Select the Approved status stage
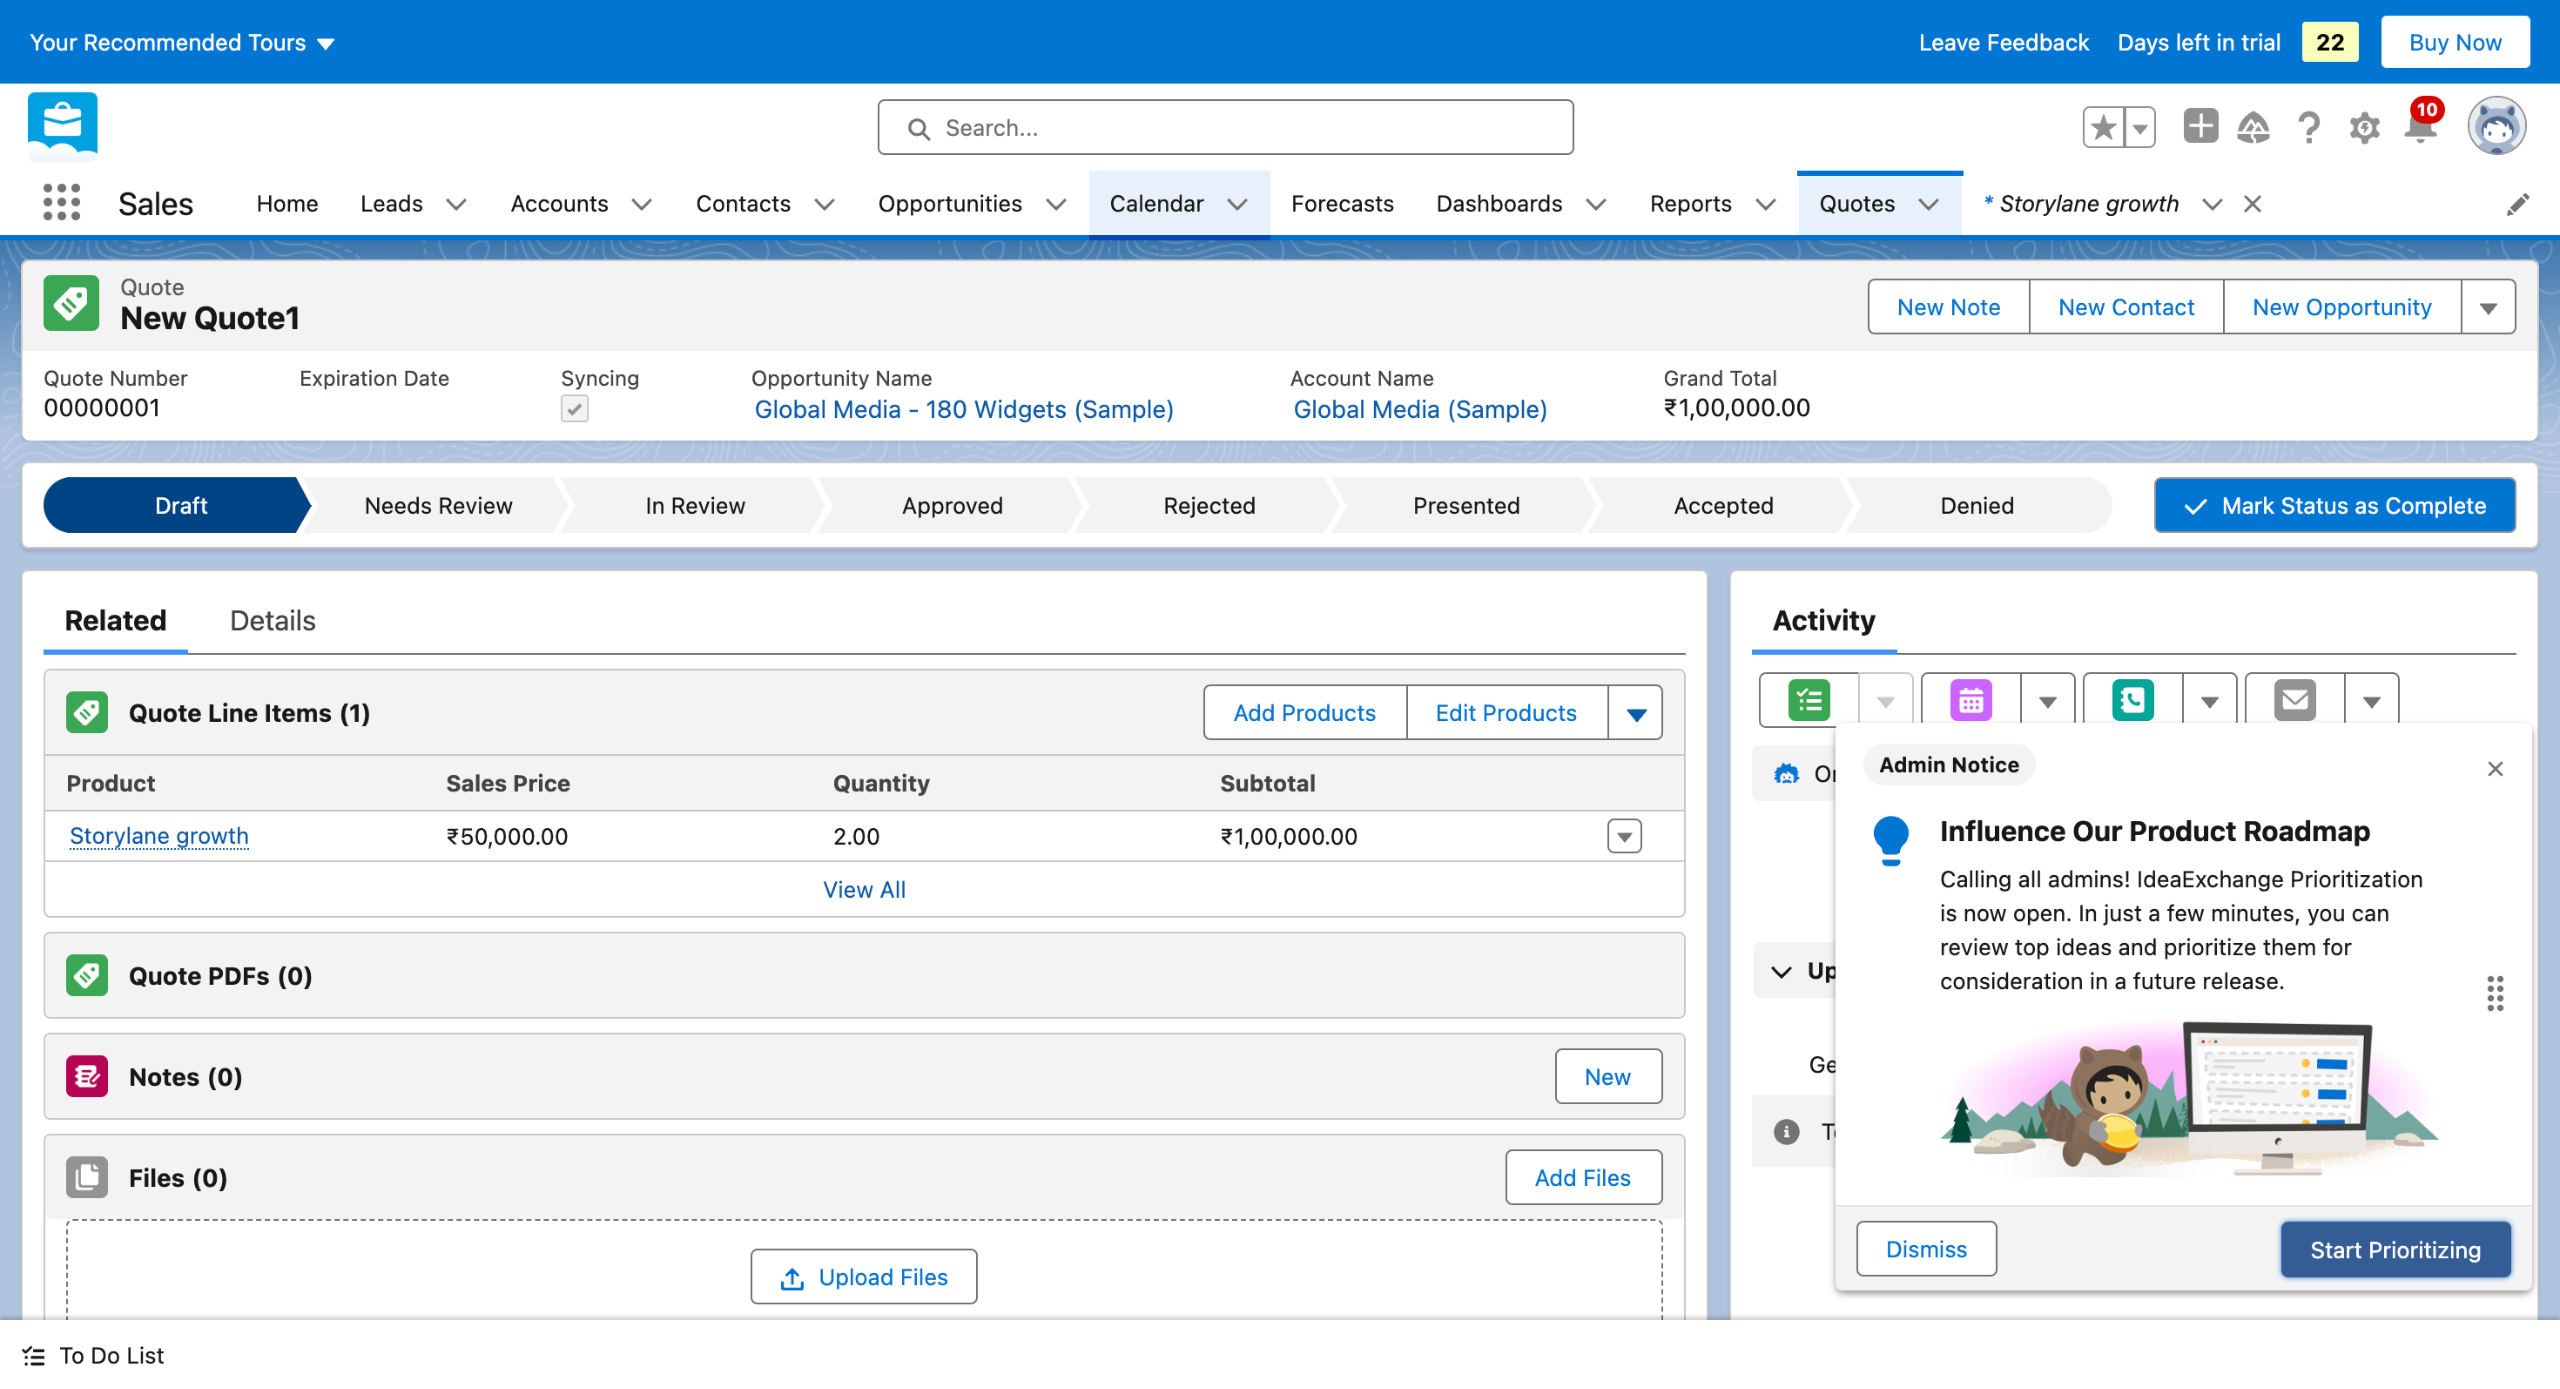2560x1389 pixels. 952,506
